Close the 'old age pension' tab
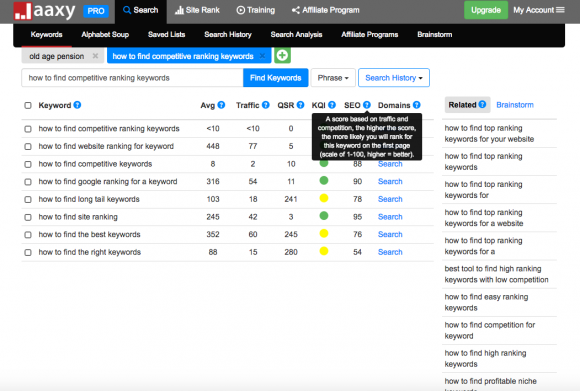This screenshot has width=580, height=391. (95, 56)
